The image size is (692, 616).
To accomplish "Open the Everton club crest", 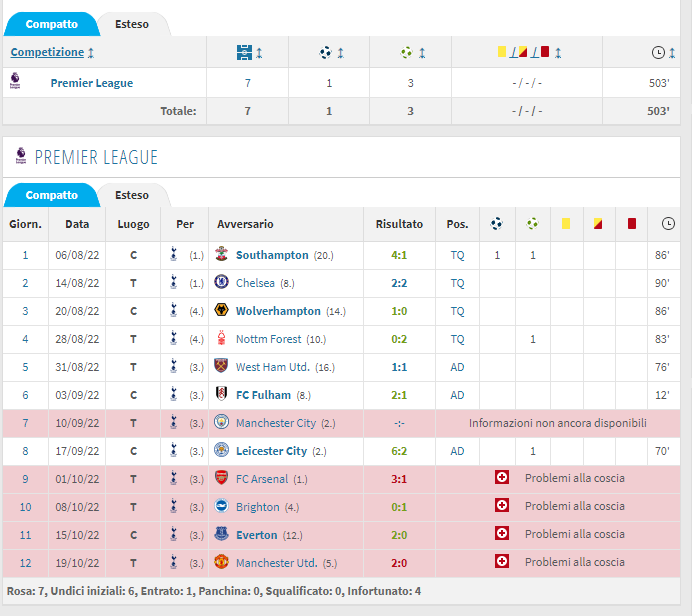I will 222,534.
